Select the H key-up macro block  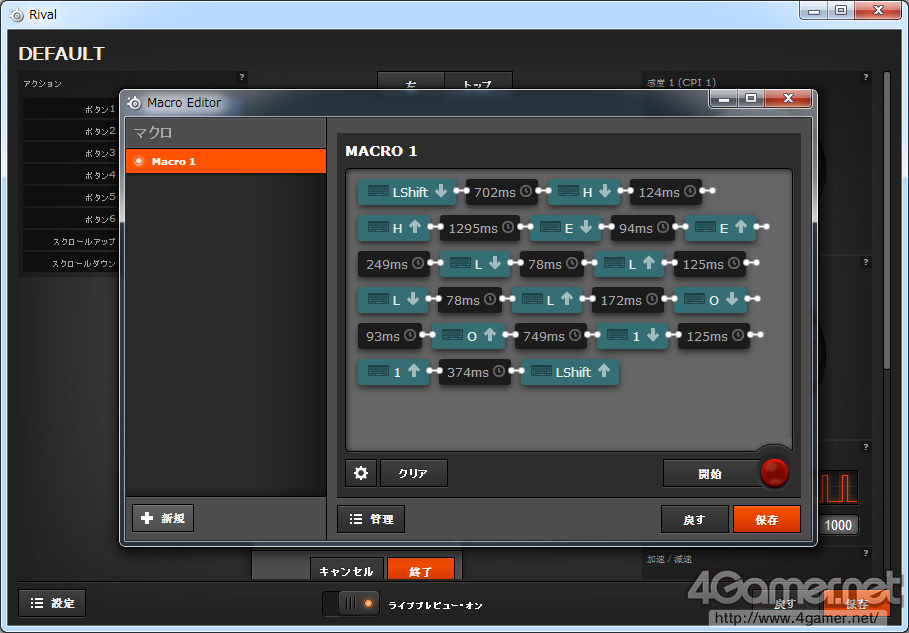tap(394, 228)
